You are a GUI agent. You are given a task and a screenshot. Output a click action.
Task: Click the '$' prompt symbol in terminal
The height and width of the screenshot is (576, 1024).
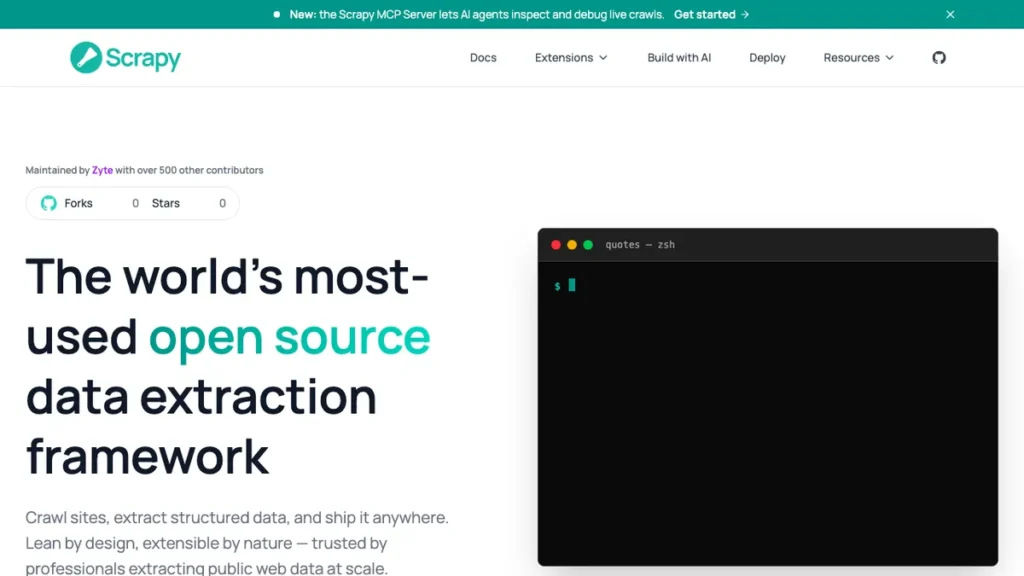557,286
